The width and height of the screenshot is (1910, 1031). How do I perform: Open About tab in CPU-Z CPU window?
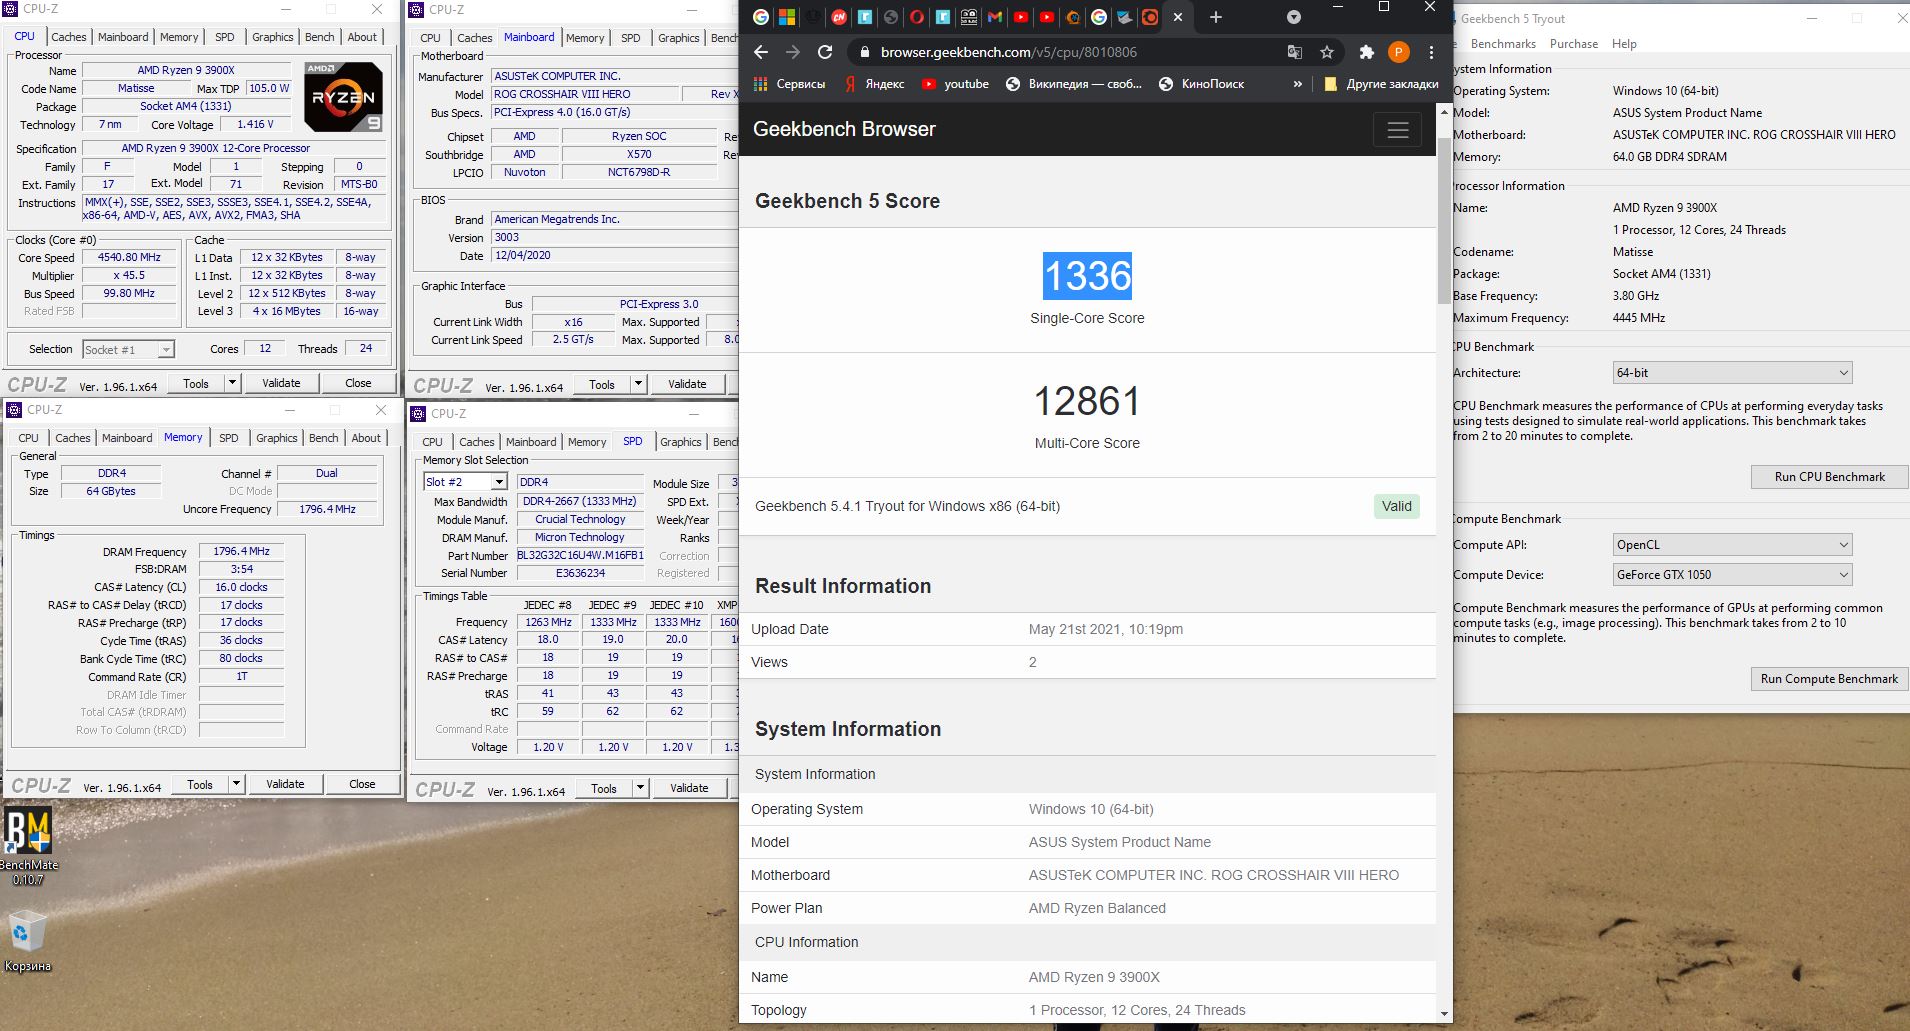pos(362,37)
